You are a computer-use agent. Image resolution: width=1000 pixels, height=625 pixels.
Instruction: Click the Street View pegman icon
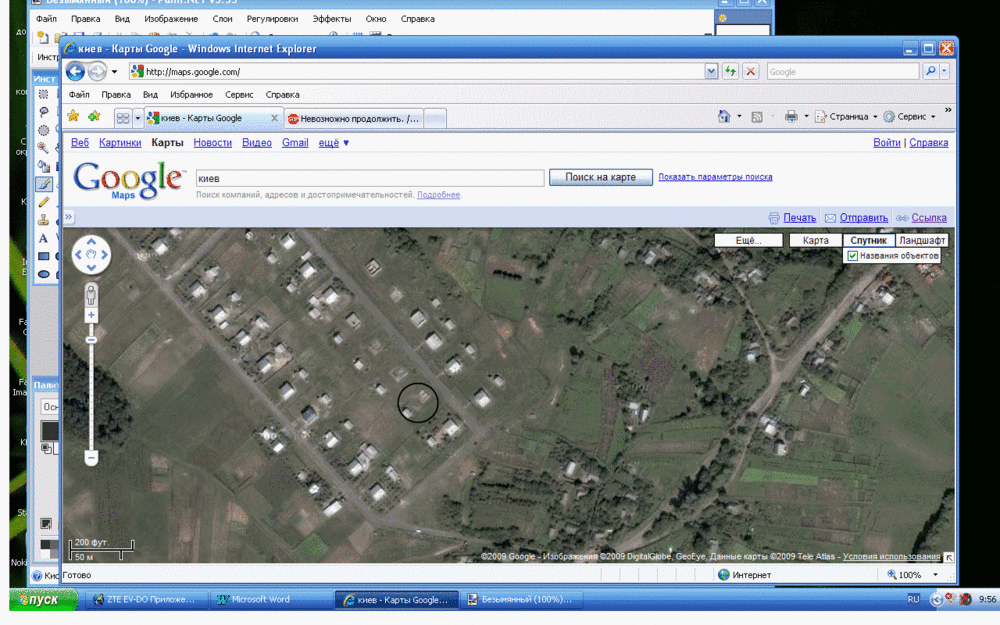coord(91,295)
